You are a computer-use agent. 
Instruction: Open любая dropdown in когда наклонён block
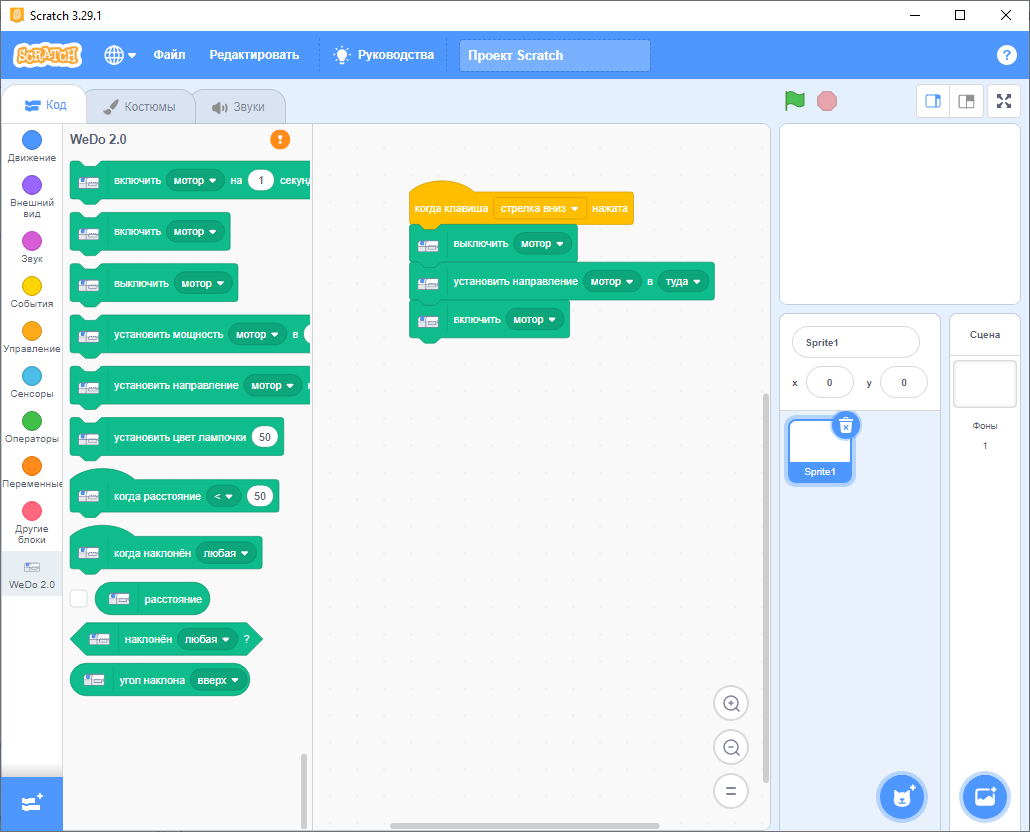[225, 554]
